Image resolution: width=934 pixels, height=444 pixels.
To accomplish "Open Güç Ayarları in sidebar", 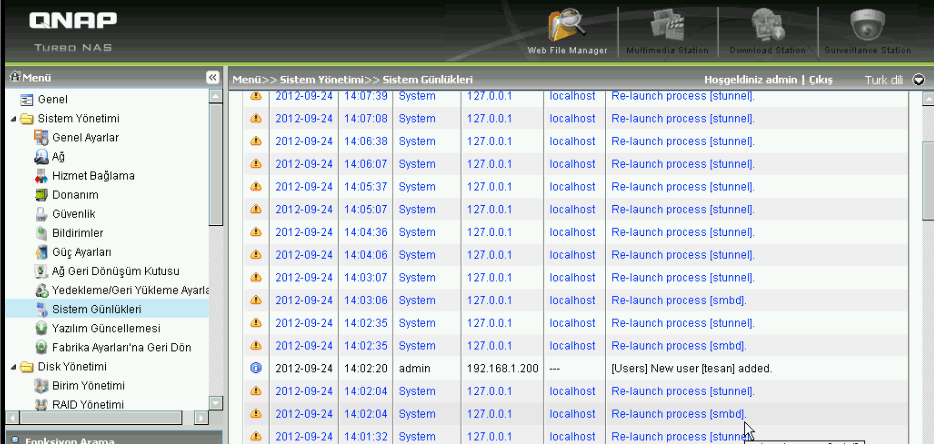I will tap(82, 252).
